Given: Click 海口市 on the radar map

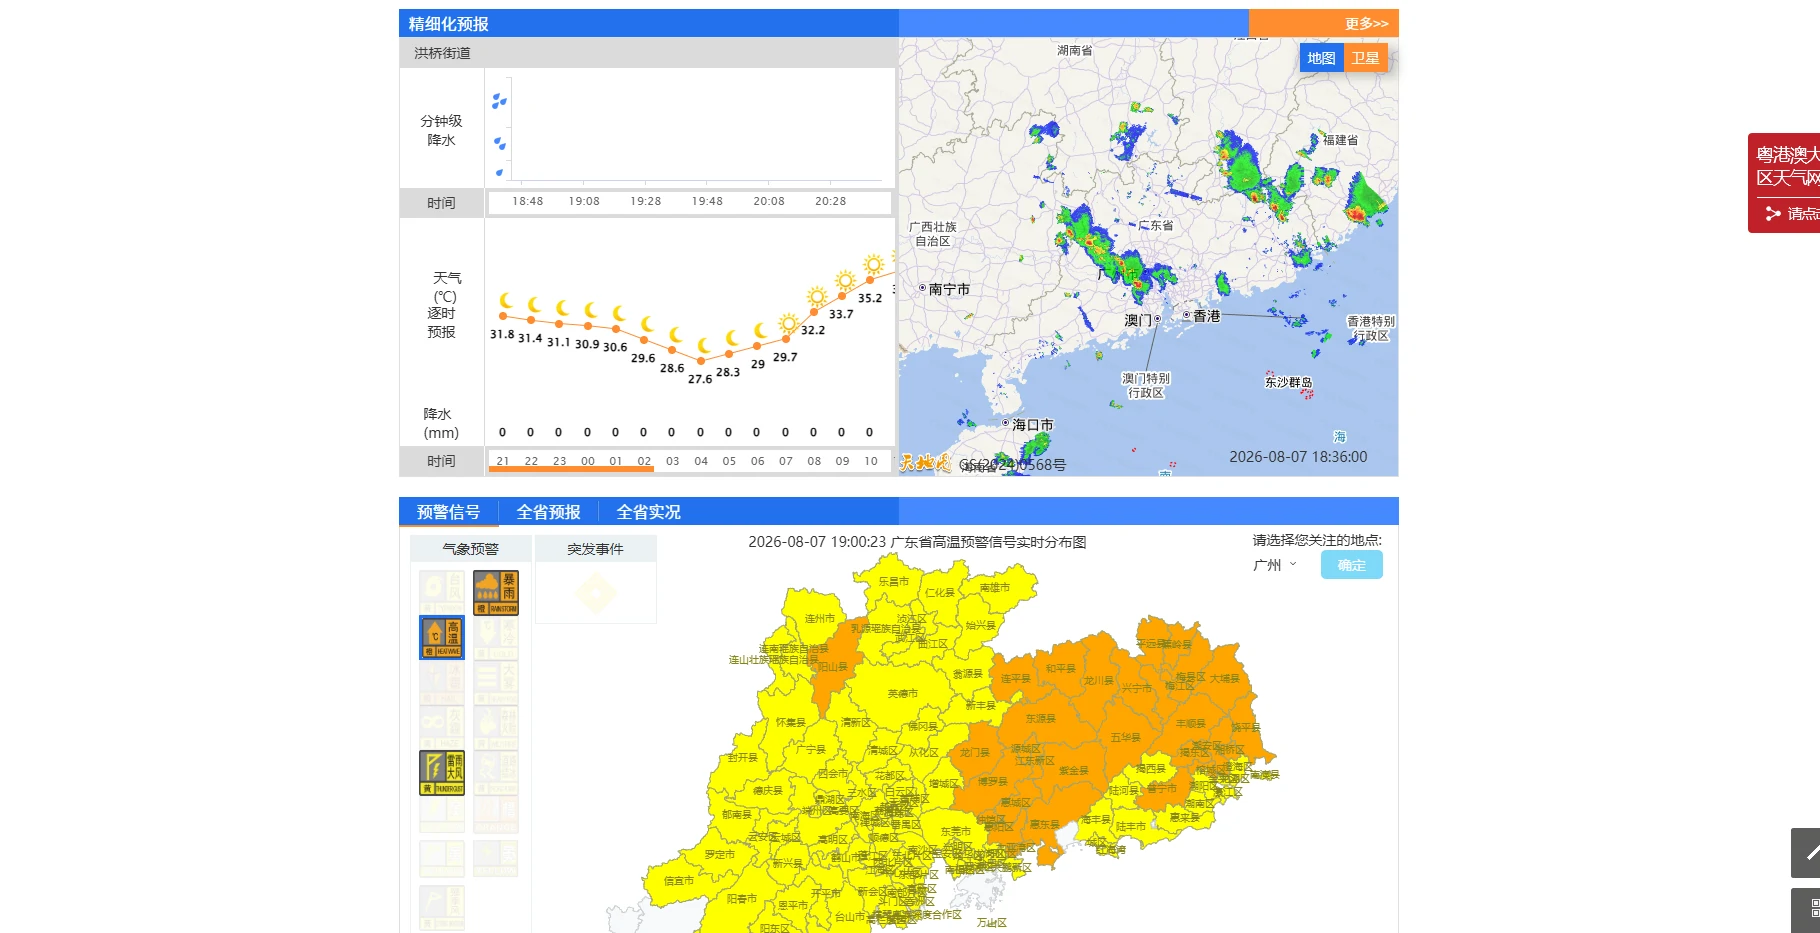Looking at the screenshot, I should point(1032,425).
